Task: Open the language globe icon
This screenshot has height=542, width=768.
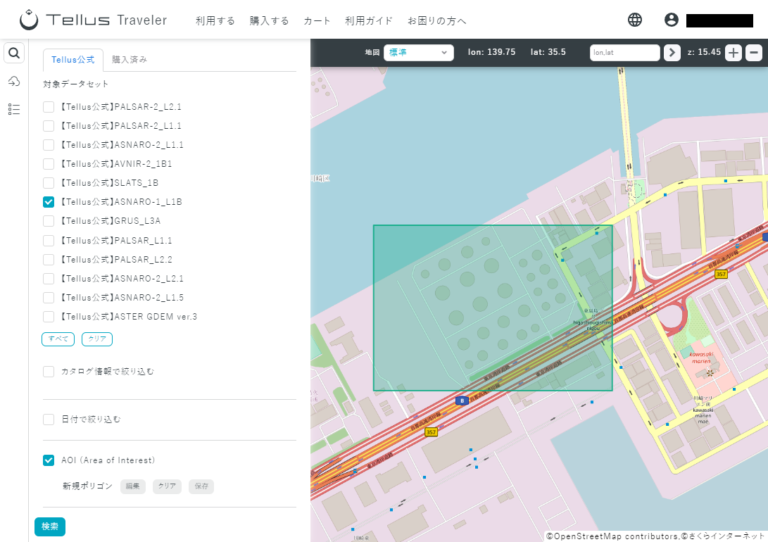Action: pos(635,20)
